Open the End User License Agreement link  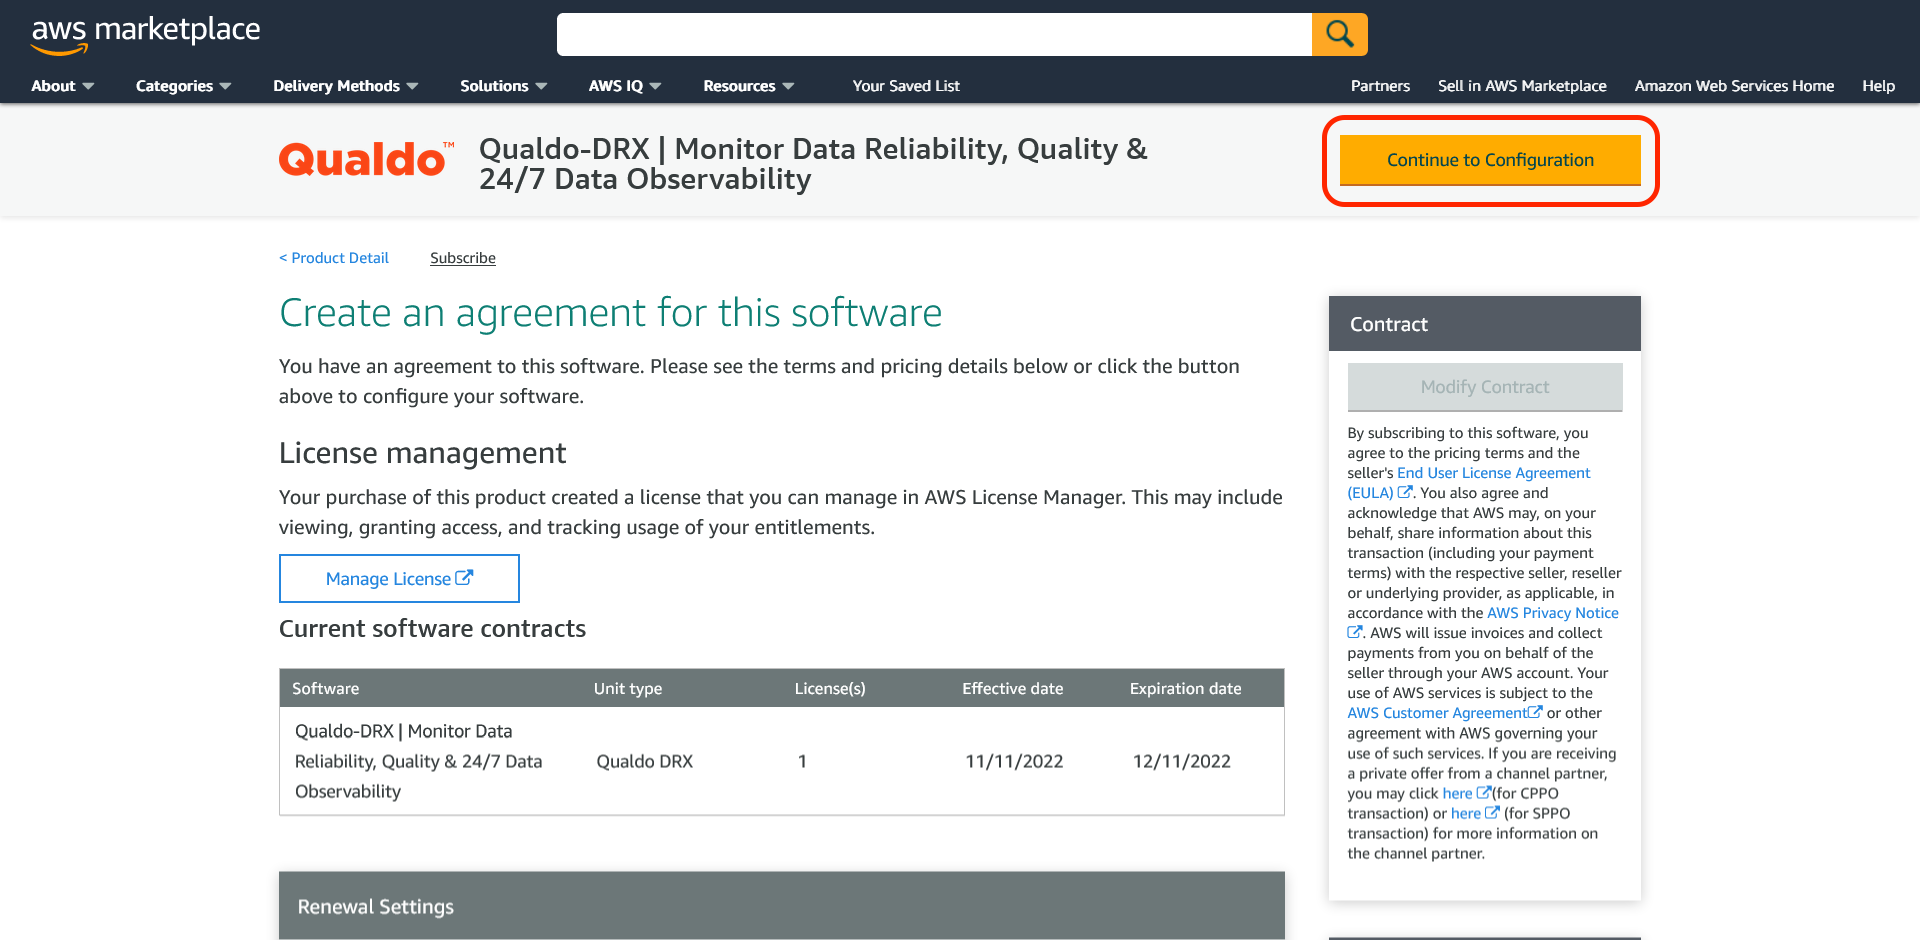pos(1493,473)
